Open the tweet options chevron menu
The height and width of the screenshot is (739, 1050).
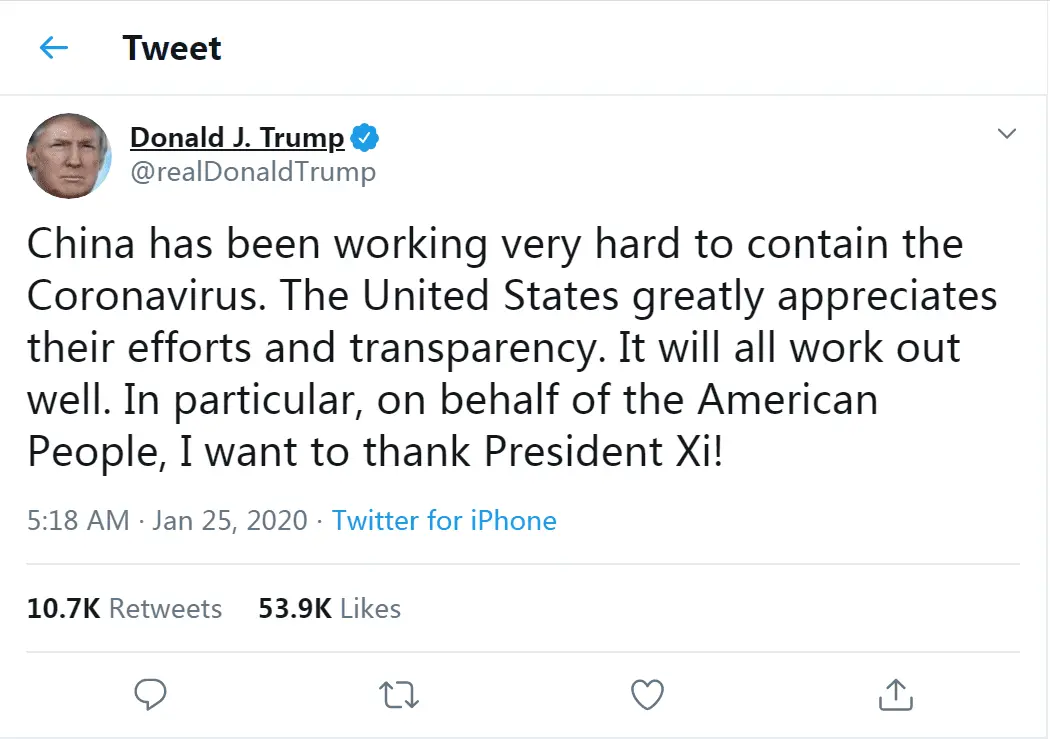(1007, 134)
